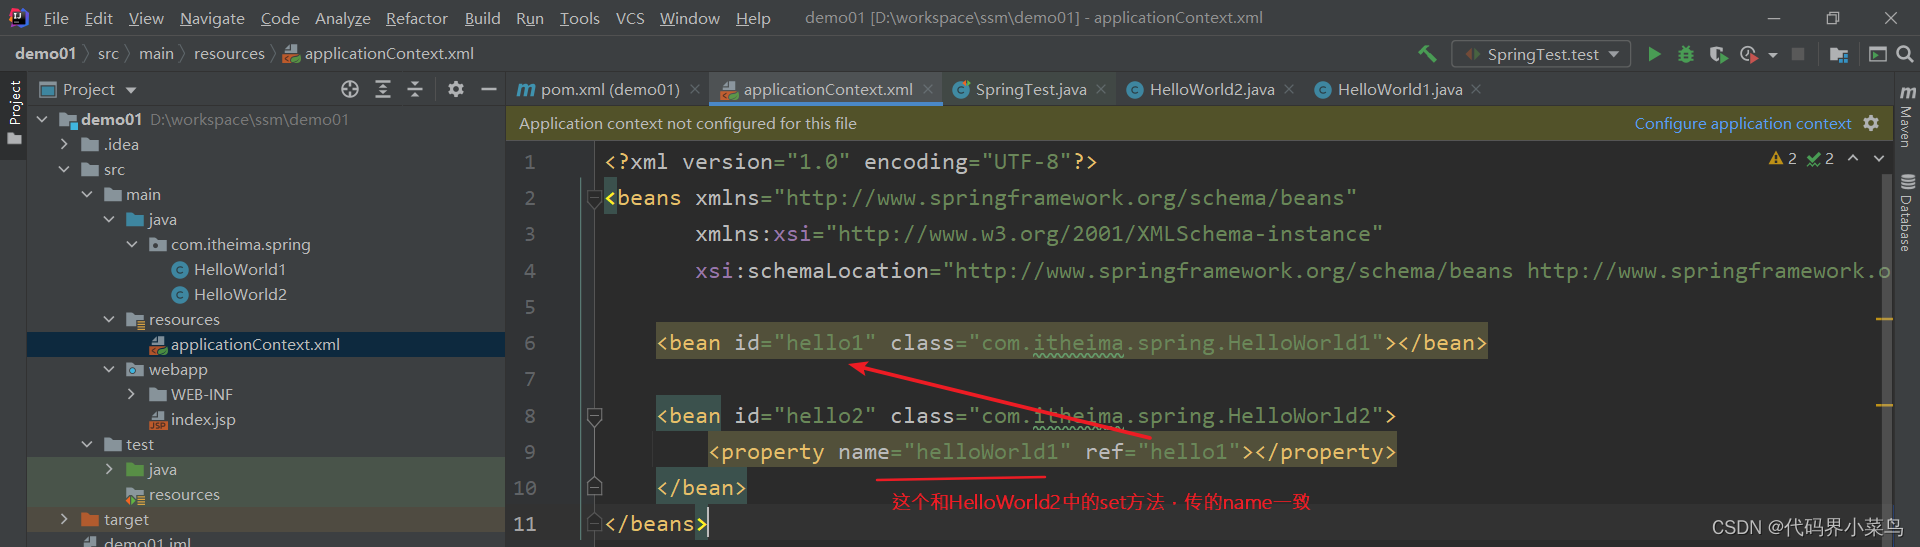1920x547 pixels.
Task: Click the warning stripe mark near line 6
Action: (1885, 319)
